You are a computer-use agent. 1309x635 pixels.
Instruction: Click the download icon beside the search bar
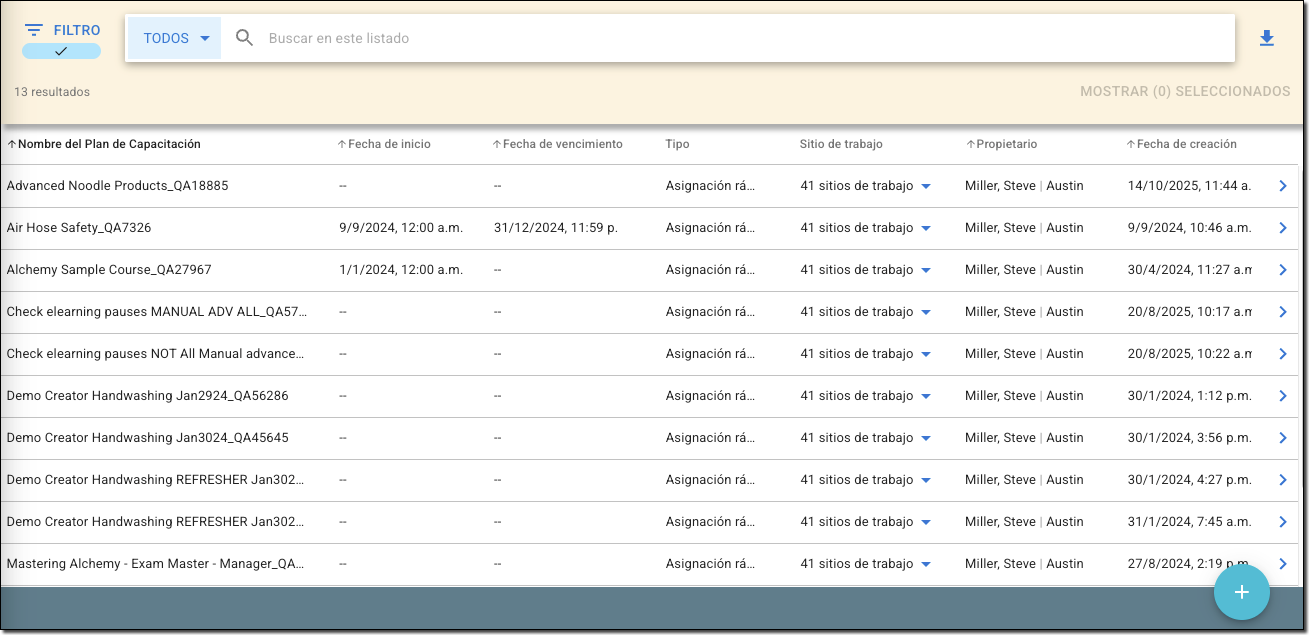[x=1266, y=39]
